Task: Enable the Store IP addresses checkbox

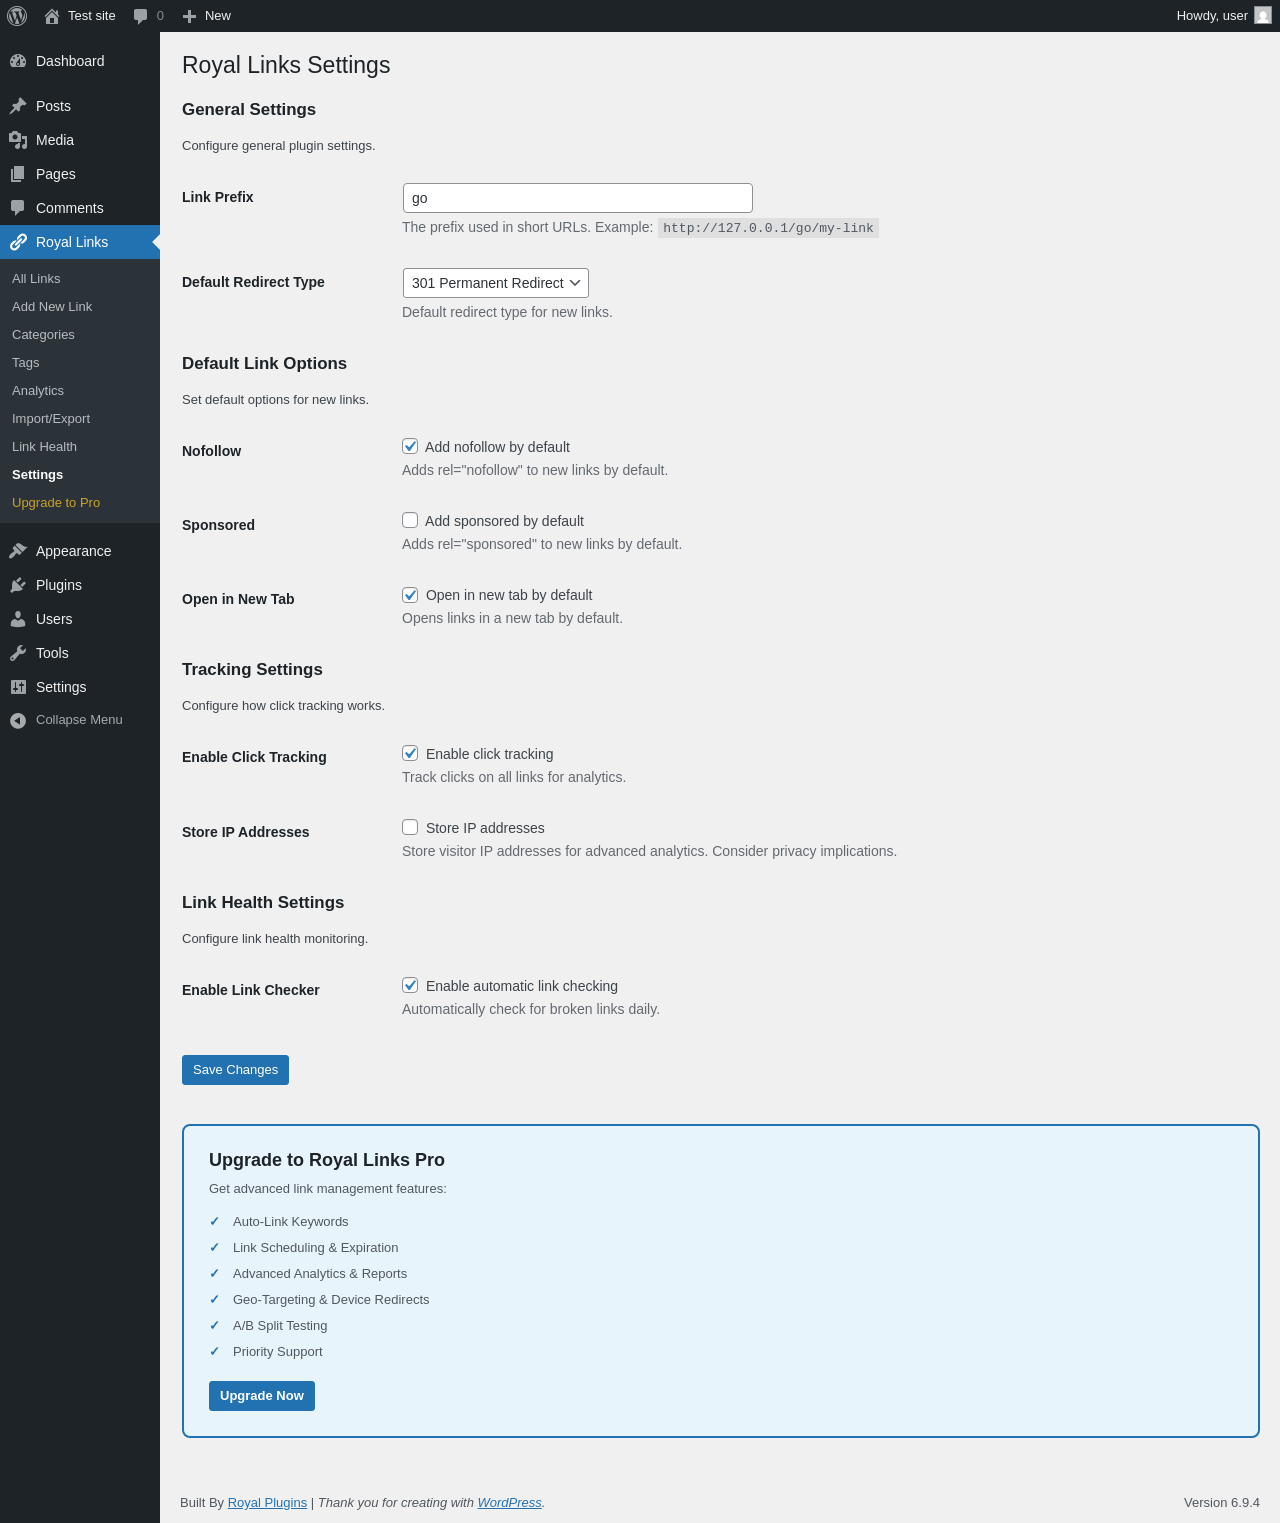Action: point(410,827)
